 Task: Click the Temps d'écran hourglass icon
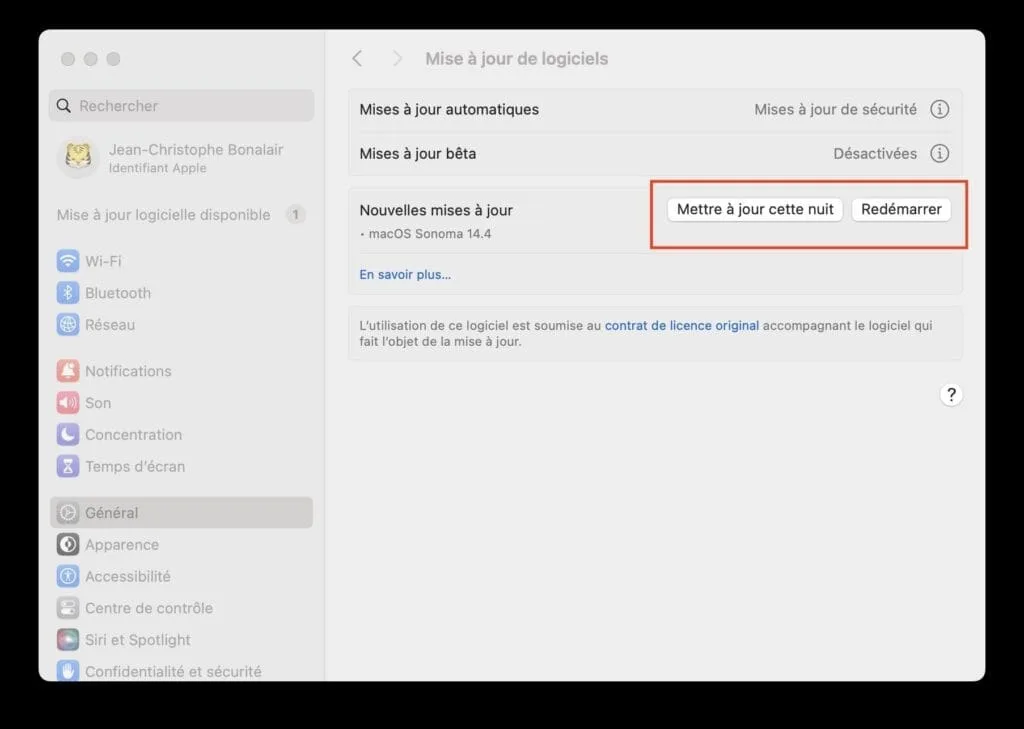coord(66,466)
